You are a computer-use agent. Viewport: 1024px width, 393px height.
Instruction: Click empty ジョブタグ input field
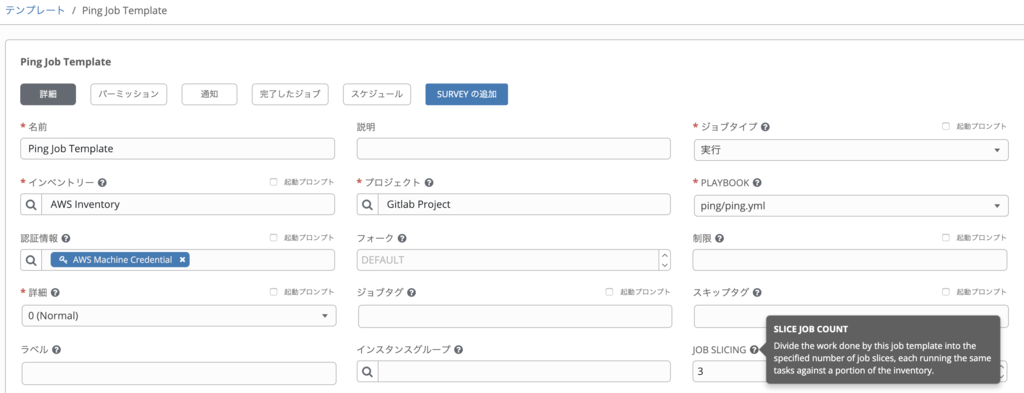pyautogui.click(x=515, y=316)
